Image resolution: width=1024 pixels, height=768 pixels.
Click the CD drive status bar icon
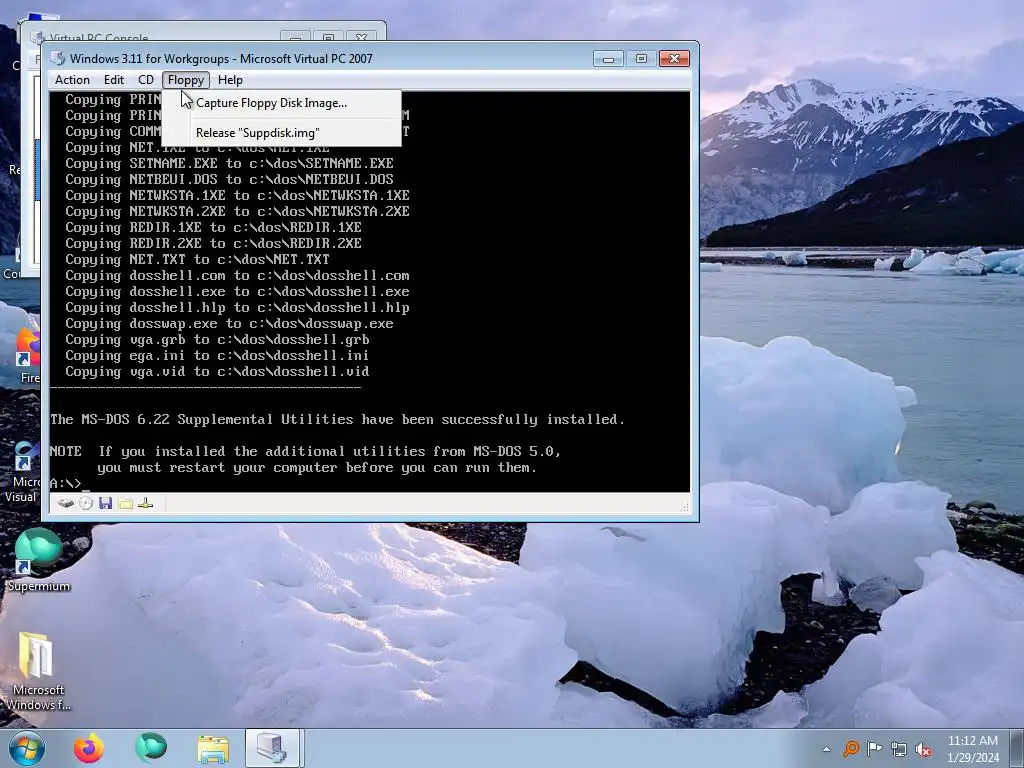coord(86,503)
